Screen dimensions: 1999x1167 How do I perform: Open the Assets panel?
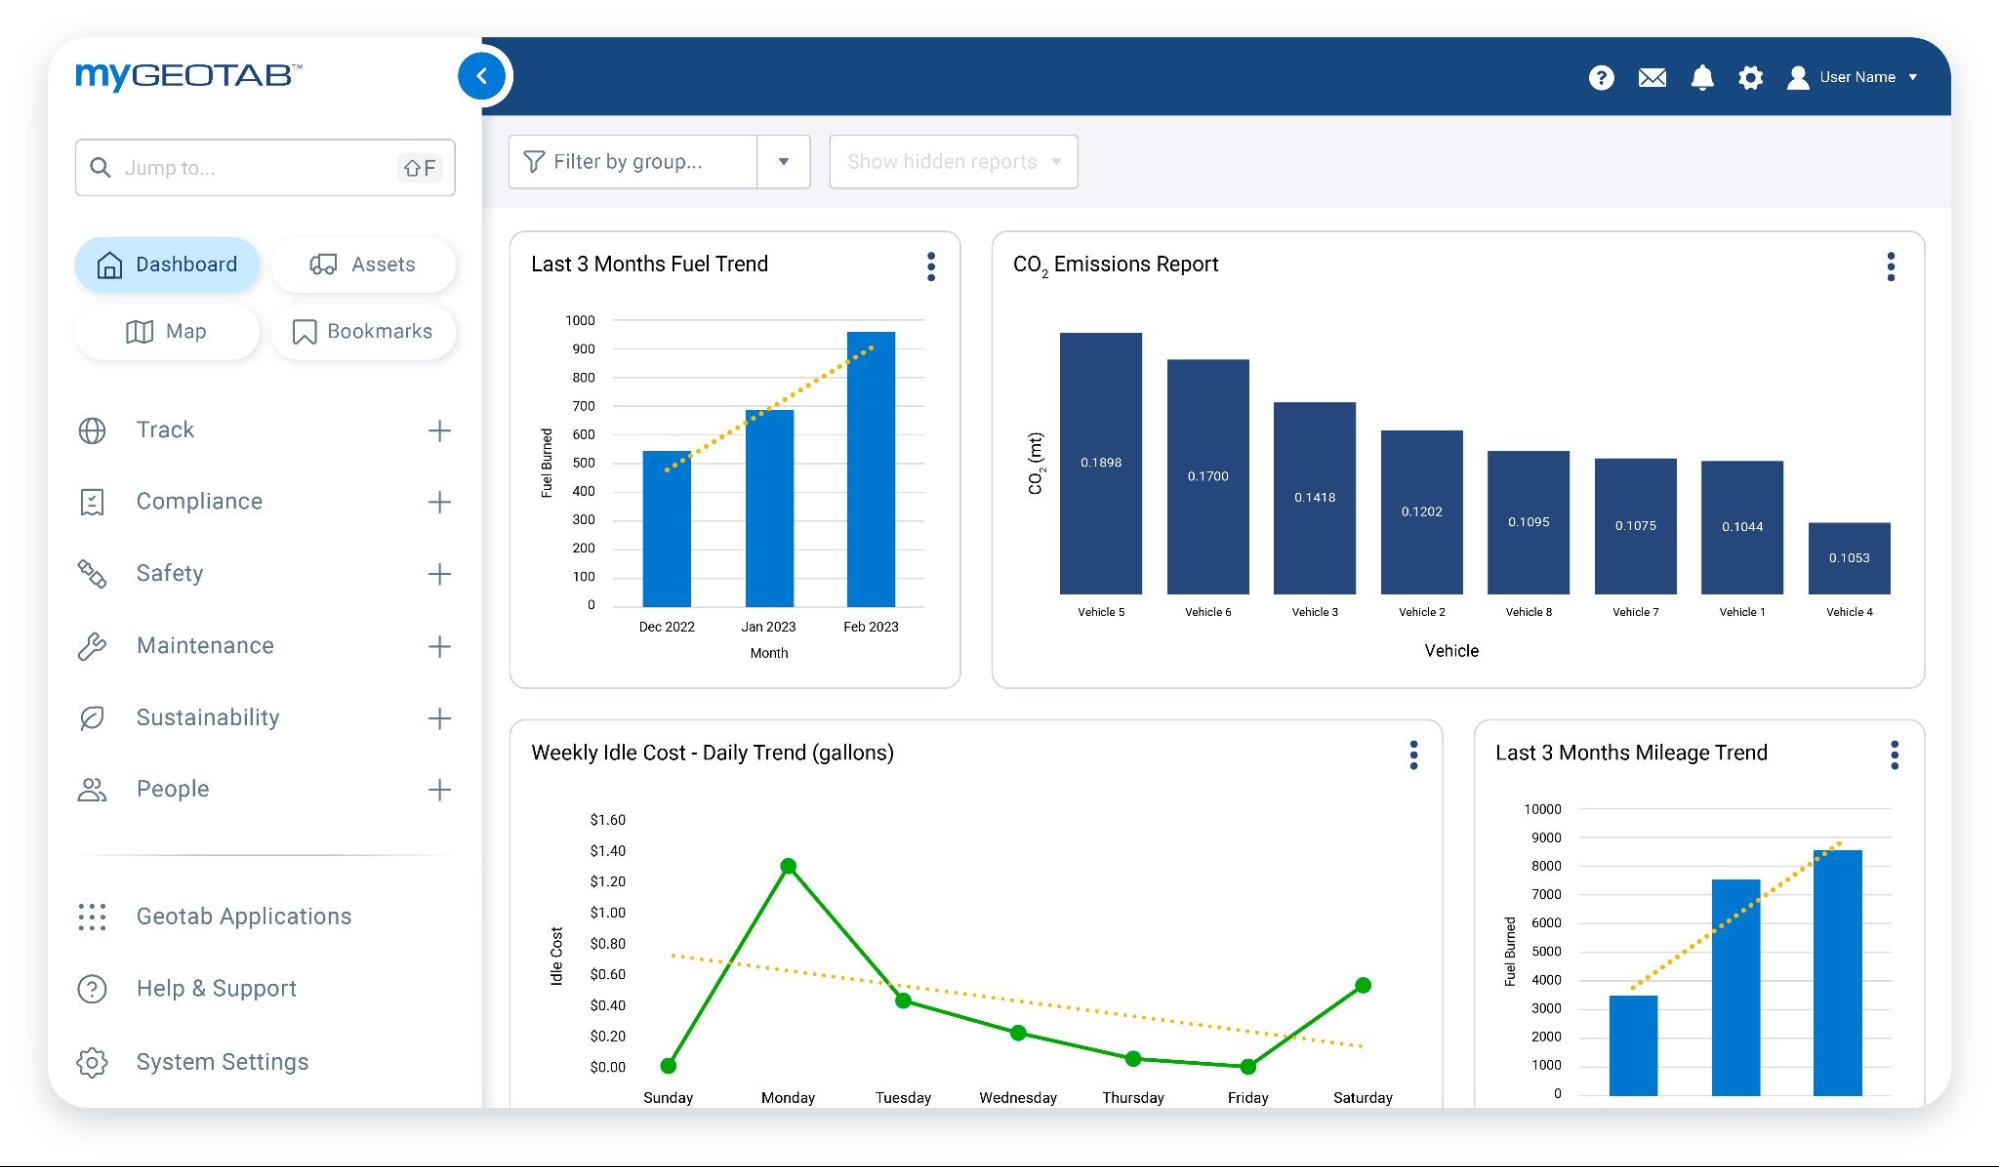(x=363, y=264)
